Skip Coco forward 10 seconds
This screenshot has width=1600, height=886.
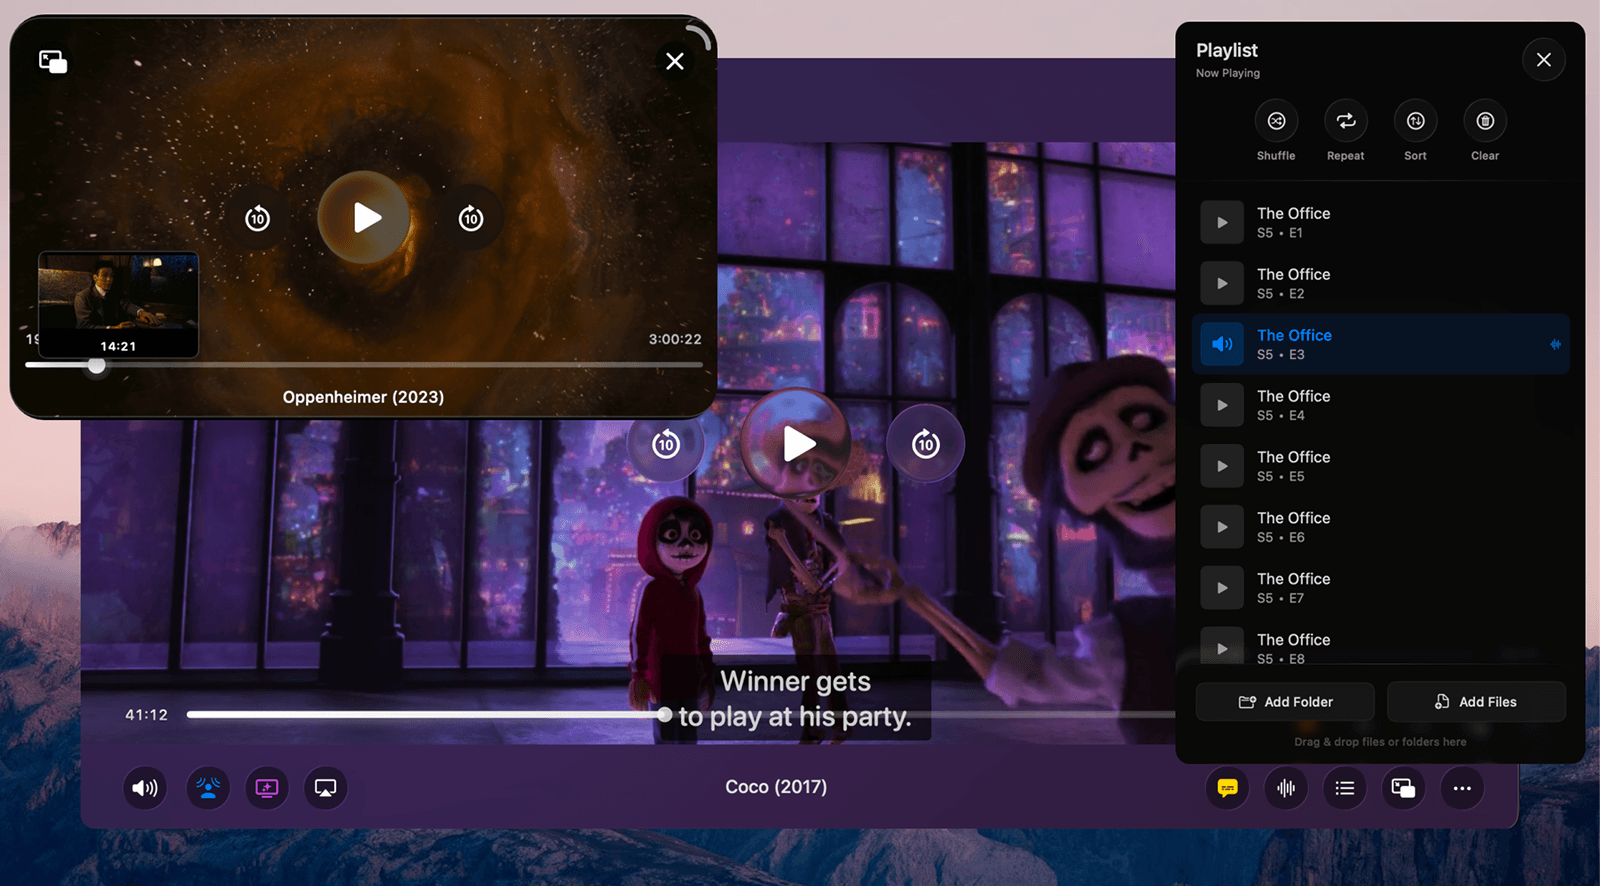tap(926, 444)
